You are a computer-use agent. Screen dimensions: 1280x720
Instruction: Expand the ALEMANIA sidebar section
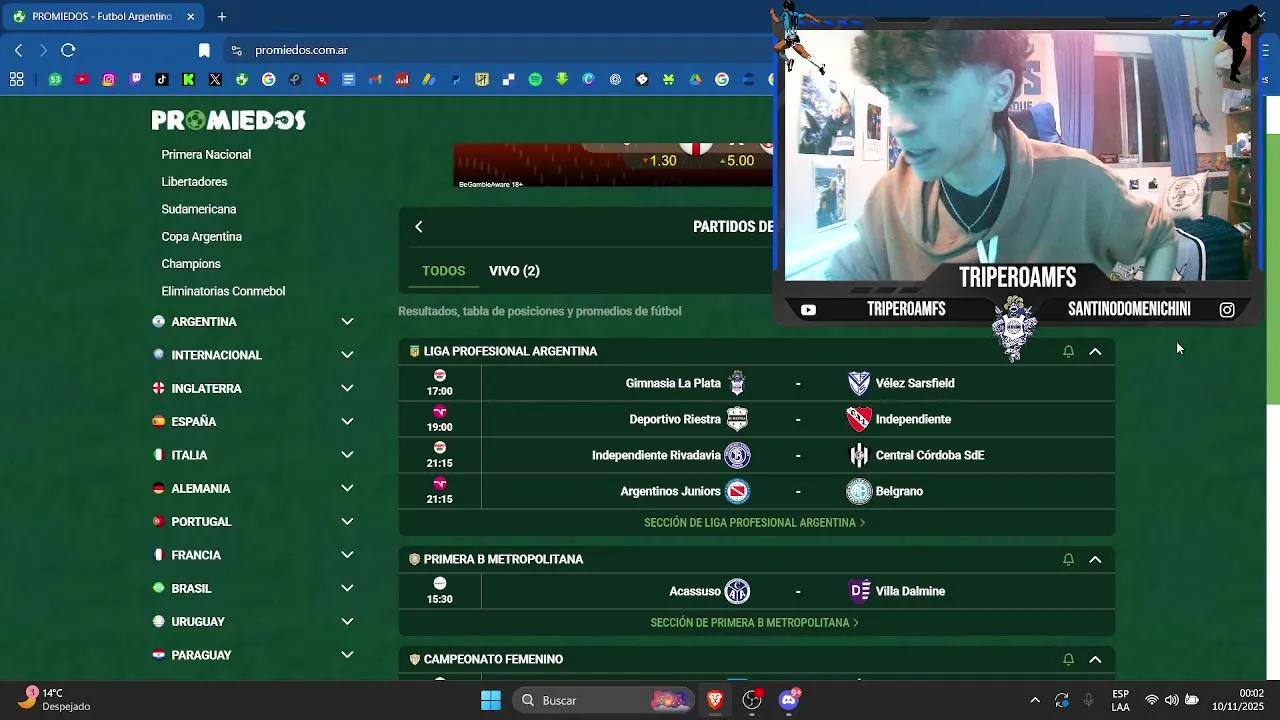[347, 488]
